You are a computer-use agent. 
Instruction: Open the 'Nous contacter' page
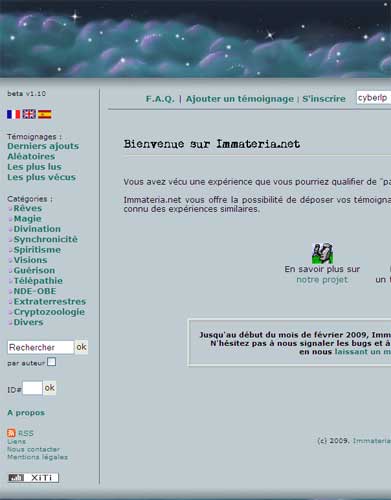click(x=33, y=449)
